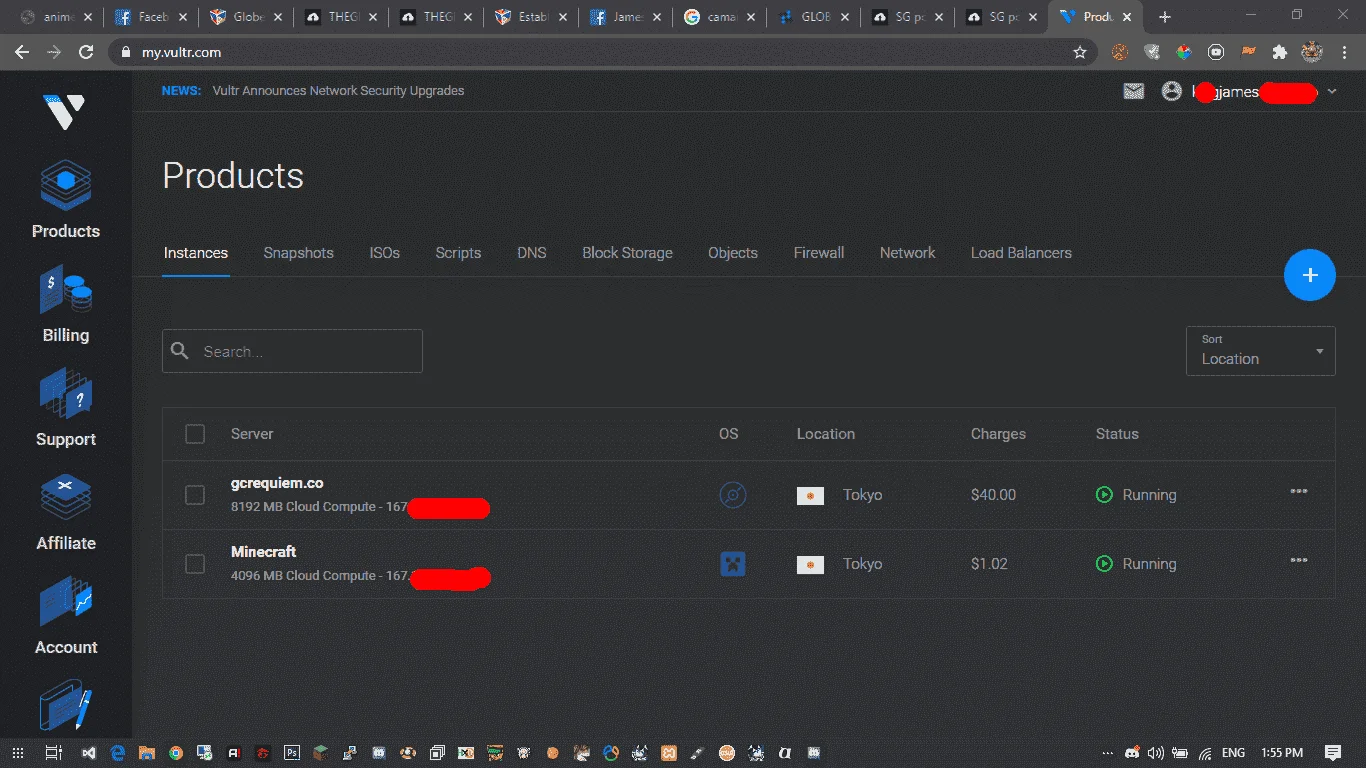The image size is (1366, 768).
Task: Open the more options menu for Minecraft
Action: (1299, 561)
